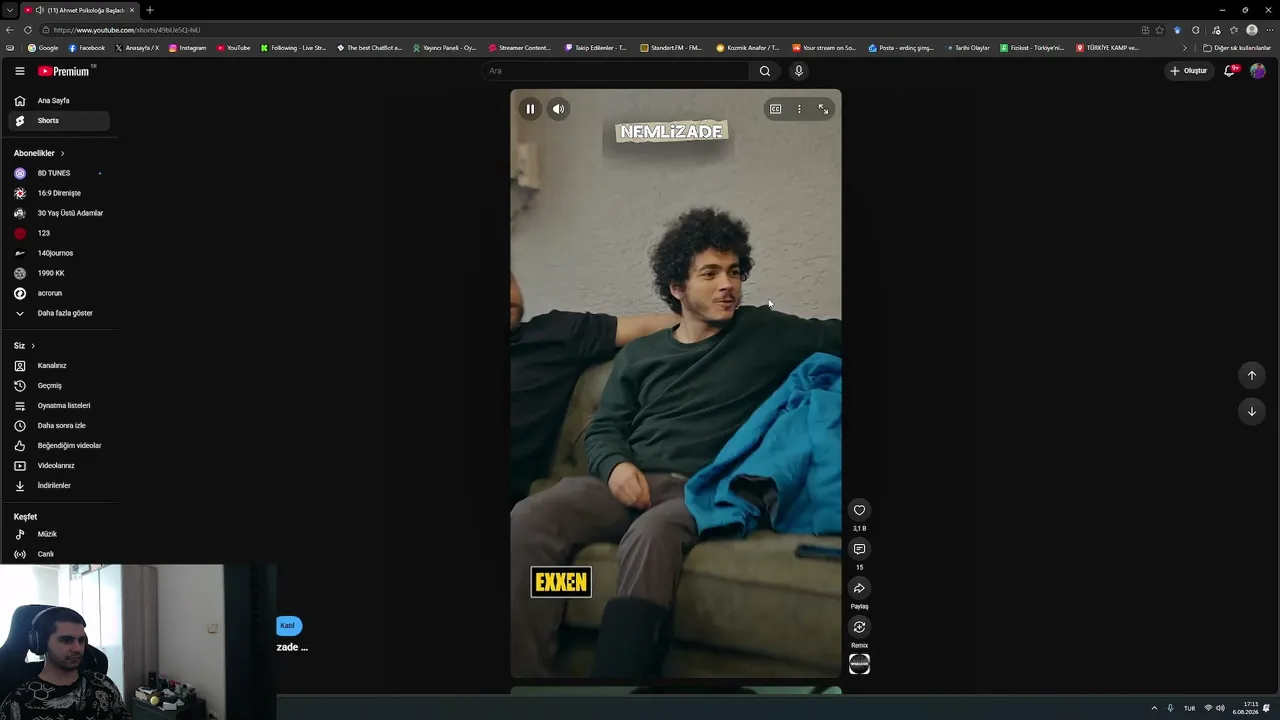Click the Katıl join button
1280x720 pixels.
(288, 626)
